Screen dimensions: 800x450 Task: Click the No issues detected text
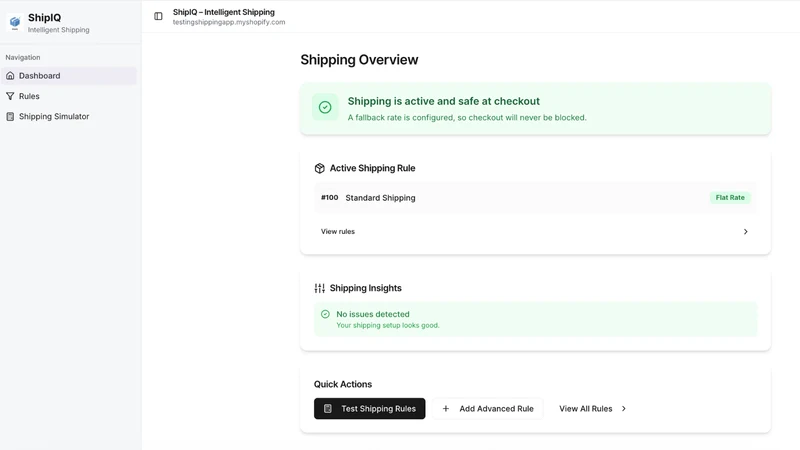tap(373, 314)
